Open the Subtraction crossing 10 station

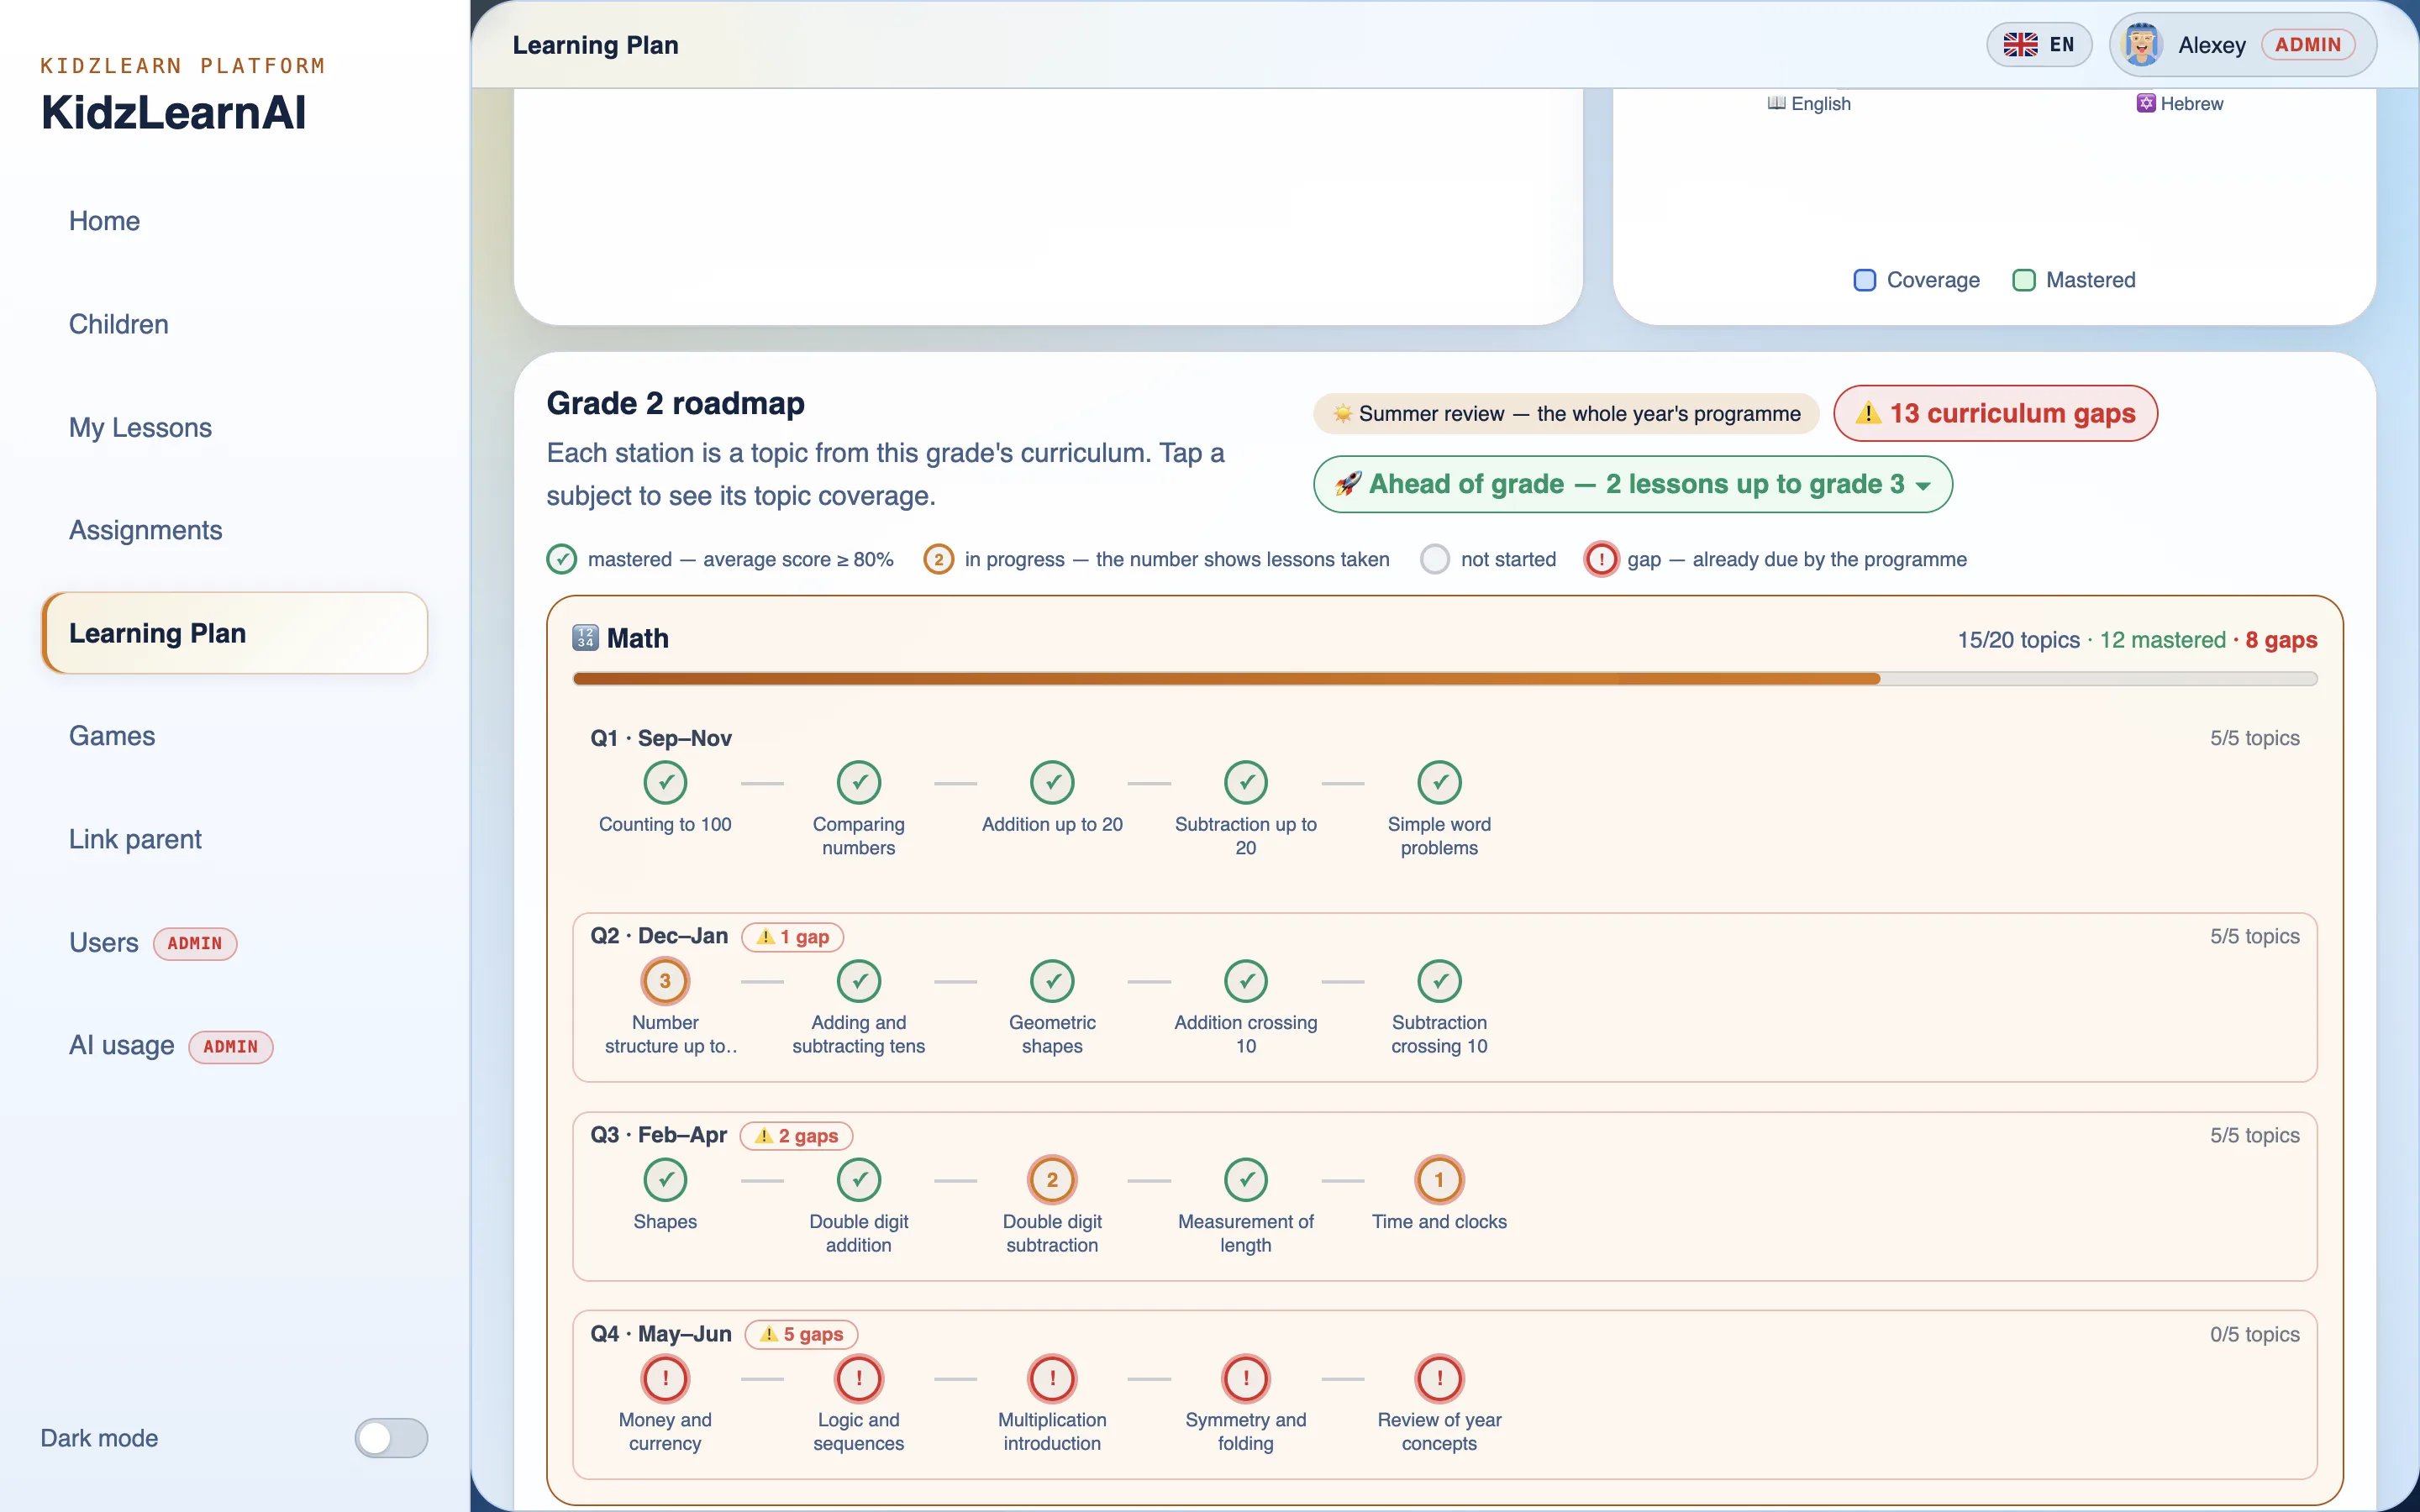coord(1439,981)
